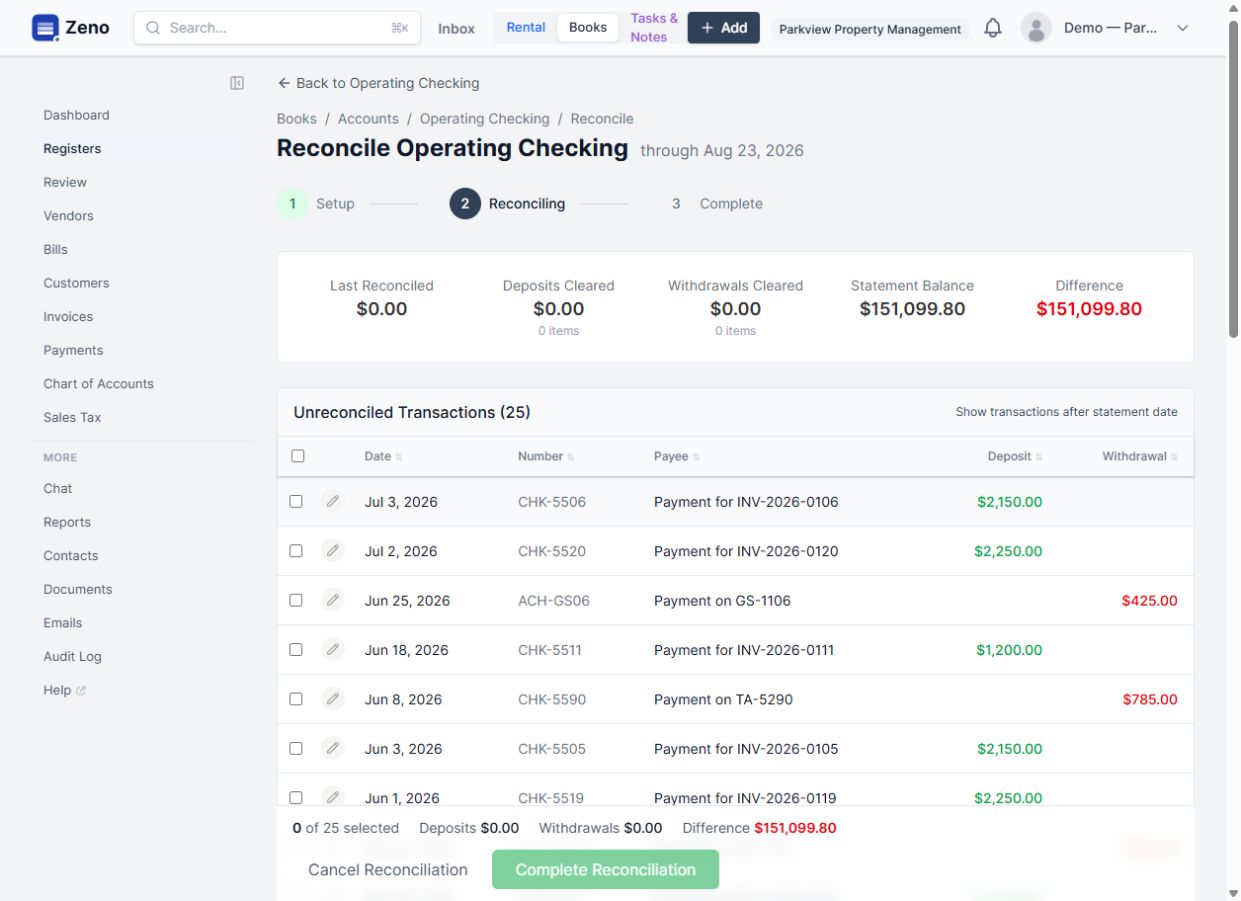
Task: Collapse the sidebar panel icon
Action: click(x=237, y=83)
